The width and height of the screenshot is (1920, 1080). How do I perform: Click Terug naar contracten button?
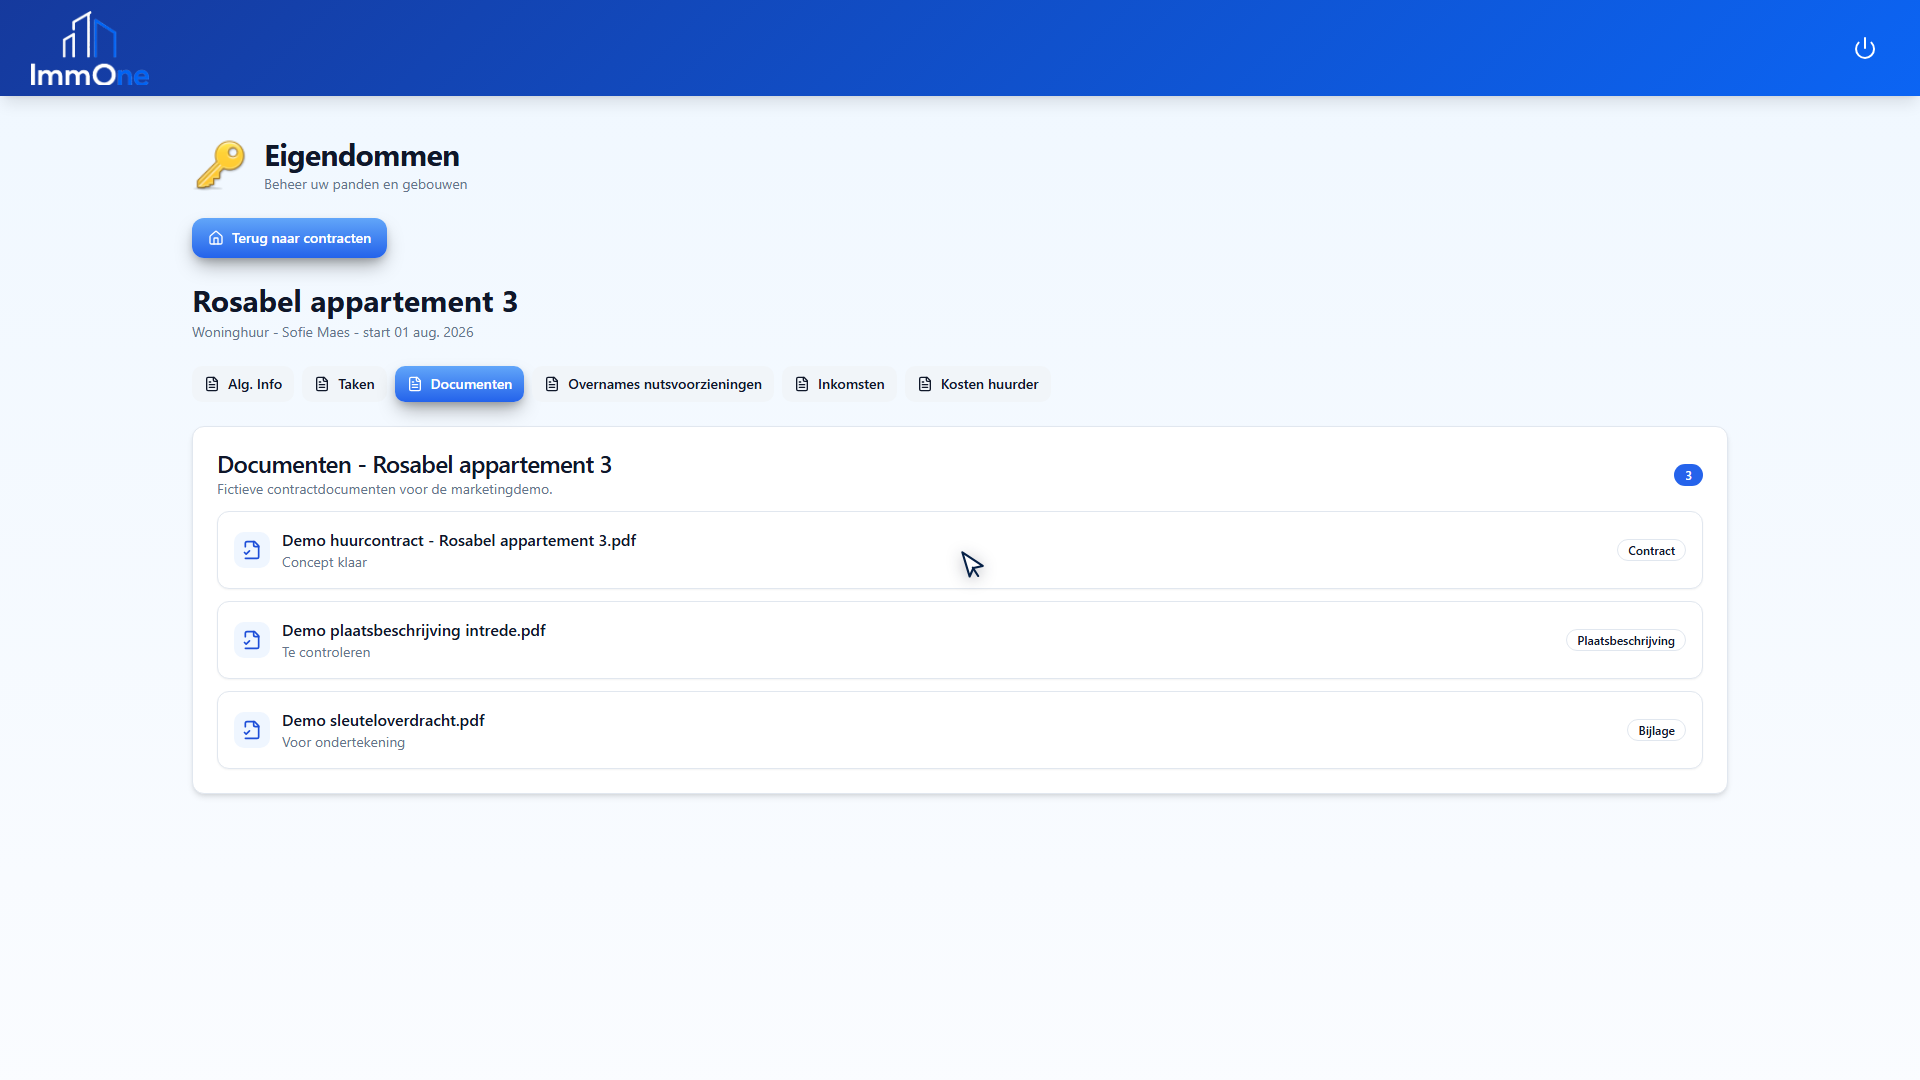289,238
